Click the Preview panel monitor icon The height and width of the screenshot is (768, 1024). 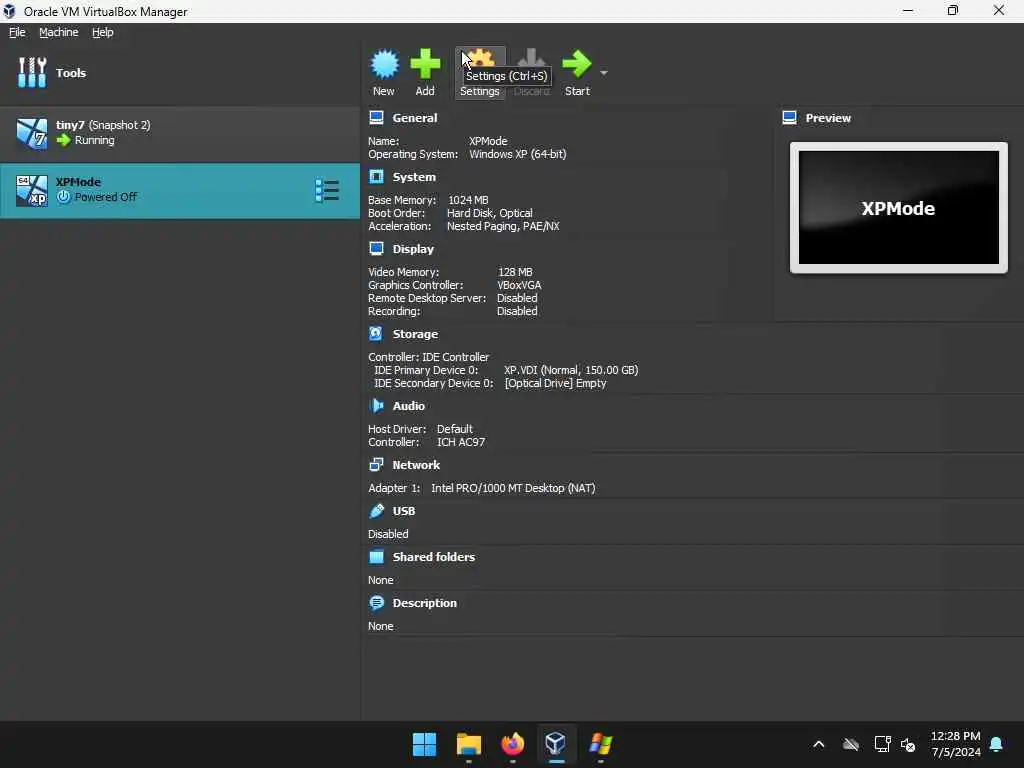point(790,118)
